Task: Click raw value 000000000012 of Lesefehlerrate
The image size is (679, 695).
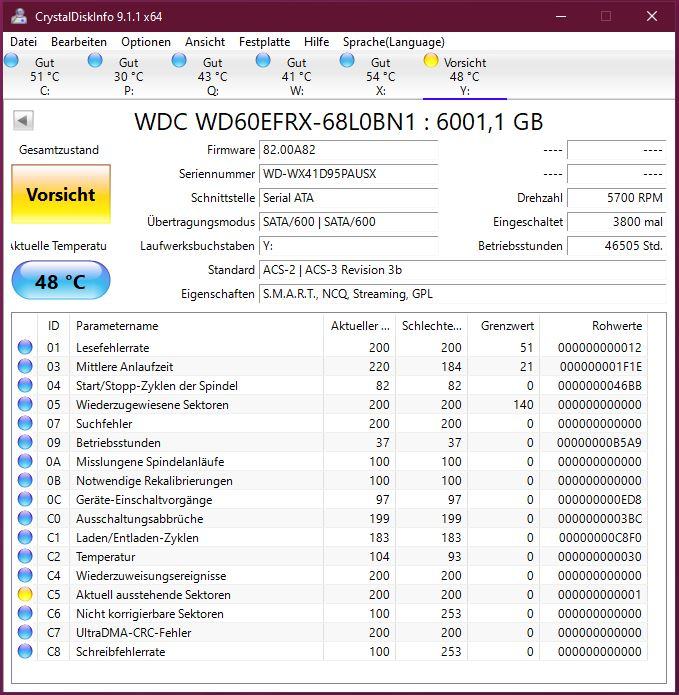Action: (600, 348)
